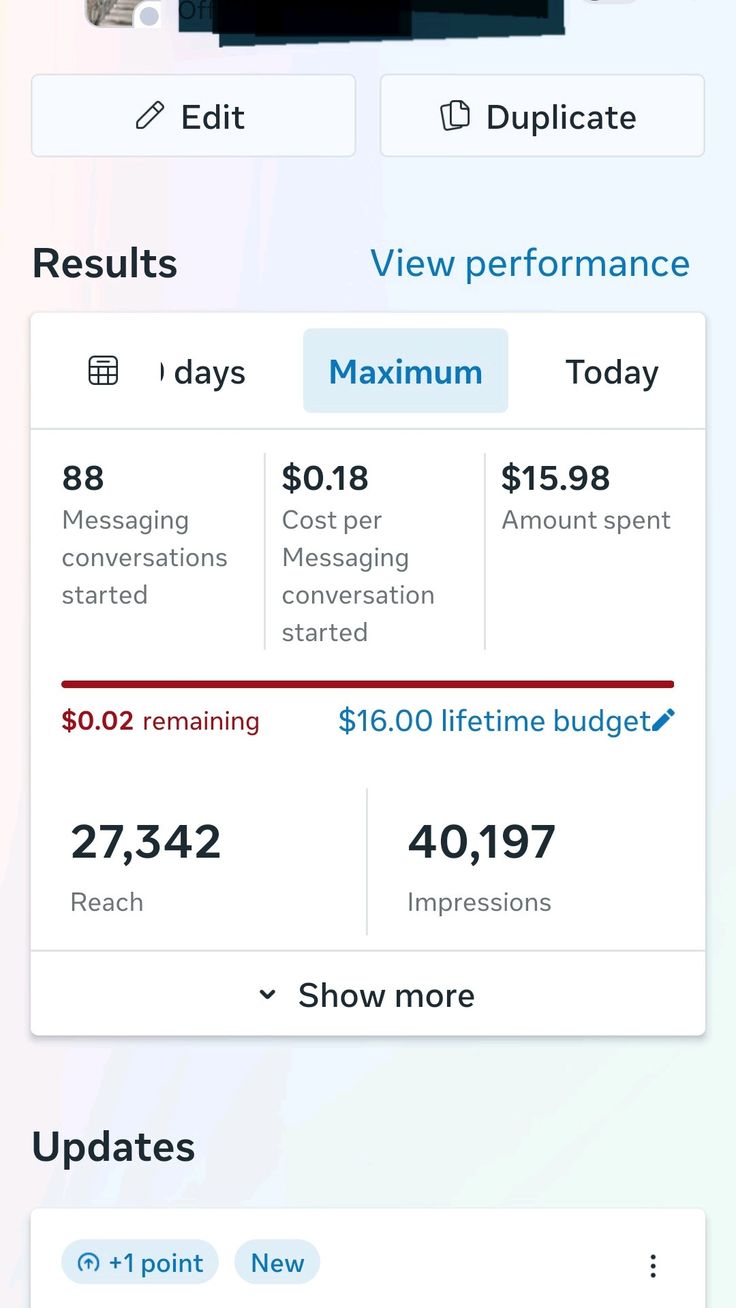This screenshot has height=1308, width=736.
Task: Edit lifetime budget using pencil icon
Action: pyautogui.click(x=664, y=720)
